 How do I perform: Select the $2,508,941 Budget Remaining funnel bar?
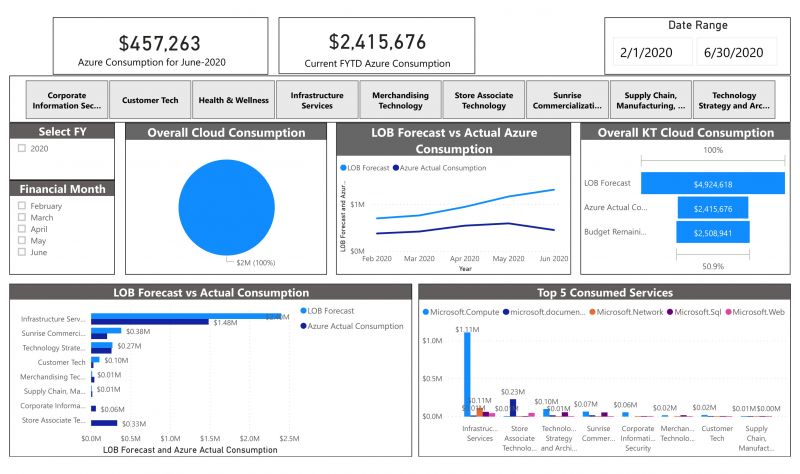tap(713, 232)
